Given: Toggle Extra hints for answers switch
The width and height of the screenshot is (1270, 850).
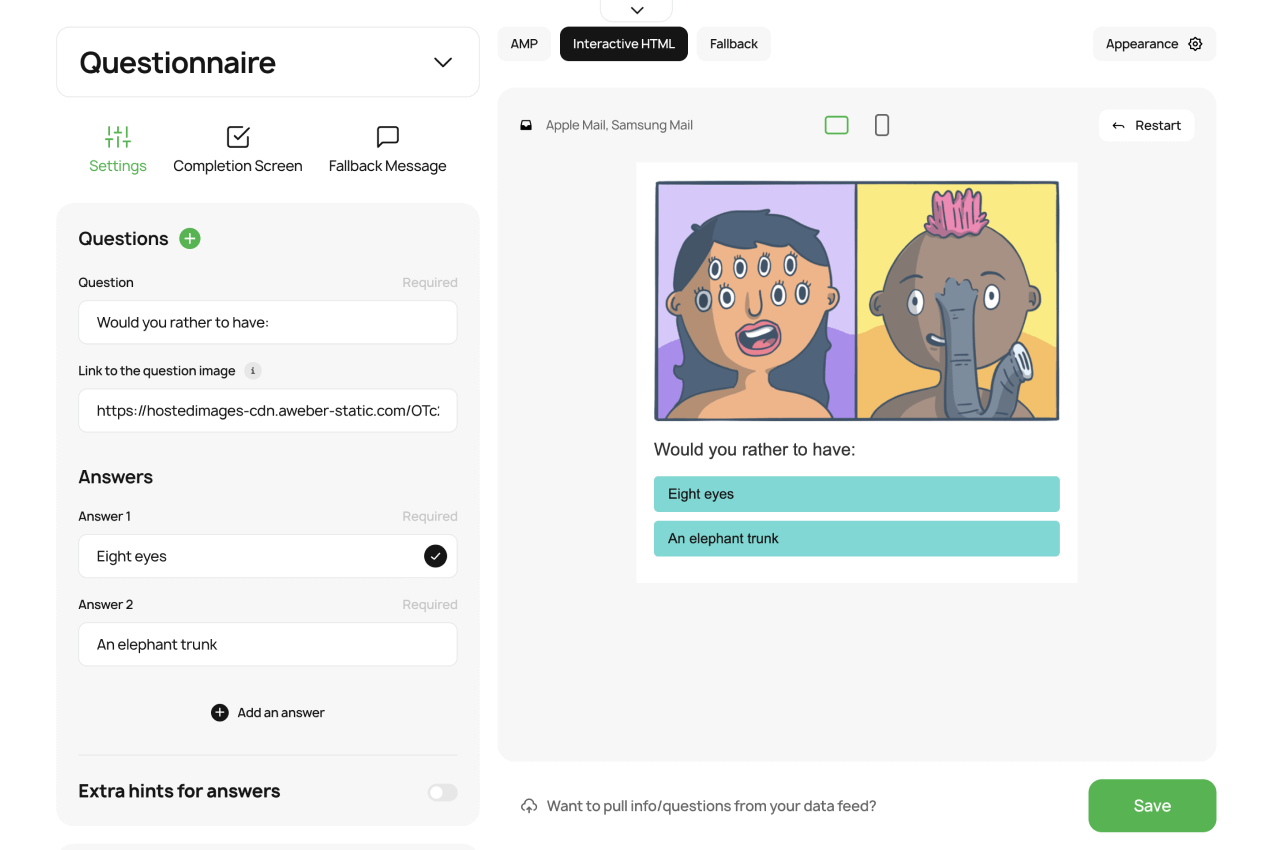Looking at the screenshot, I should point(442,792).
